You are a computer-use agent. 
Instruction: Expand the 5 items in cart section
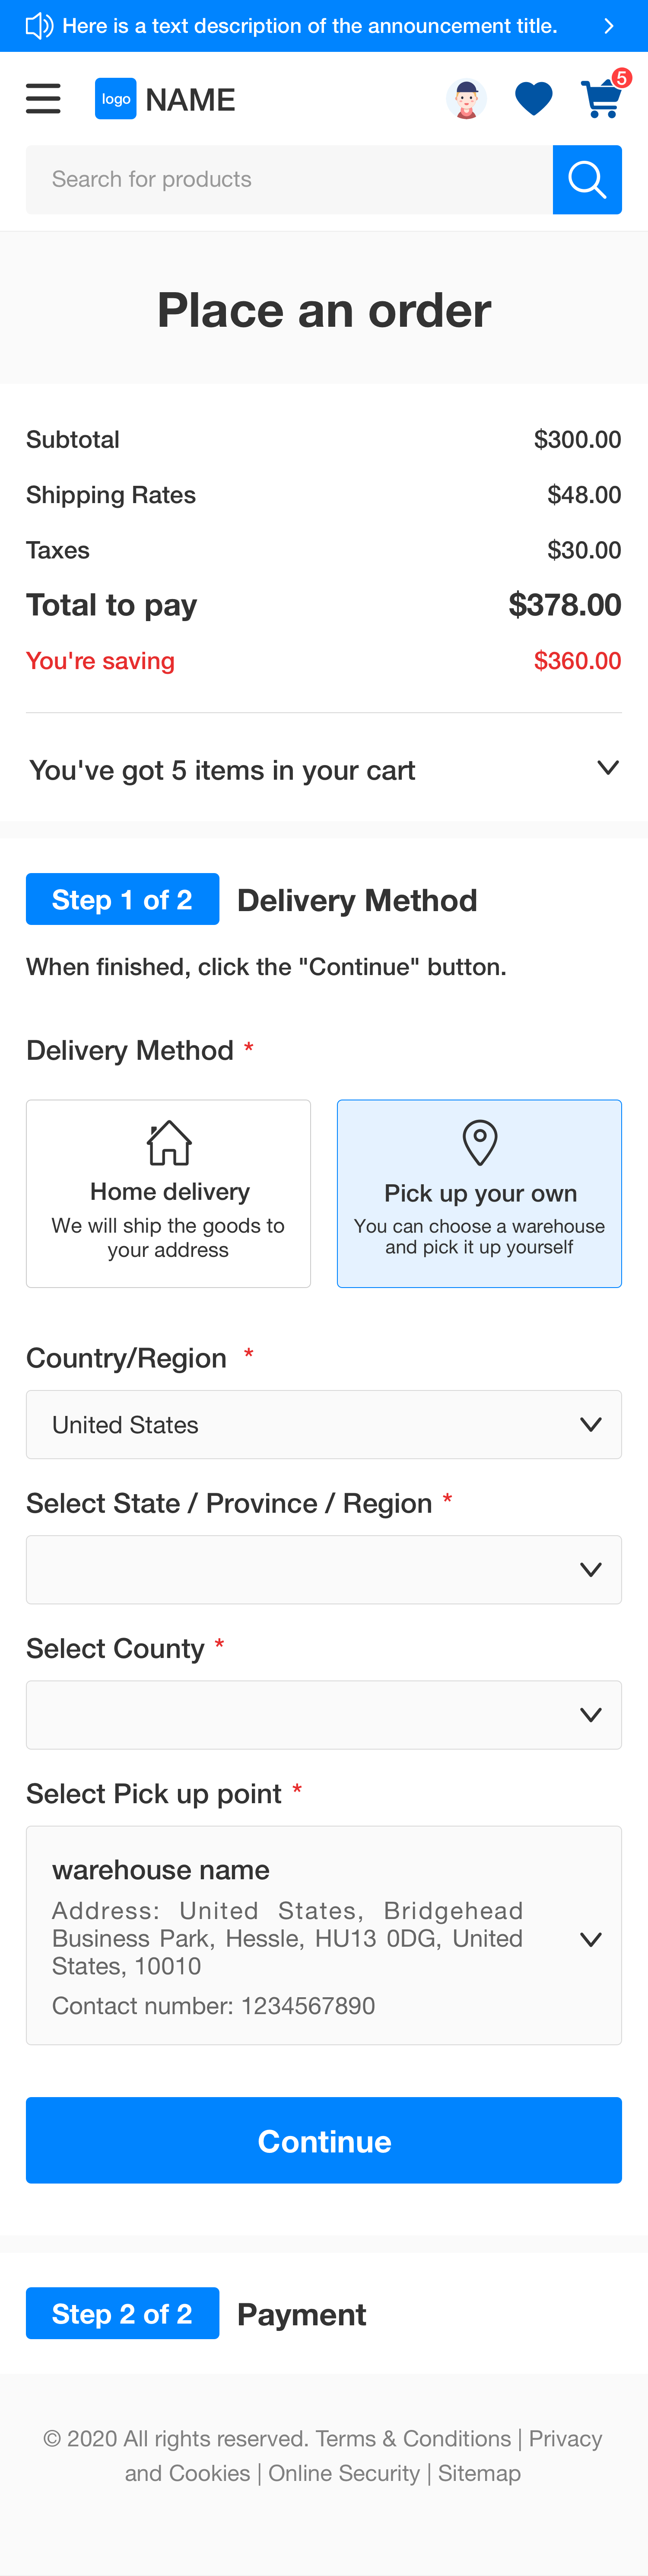607,768
